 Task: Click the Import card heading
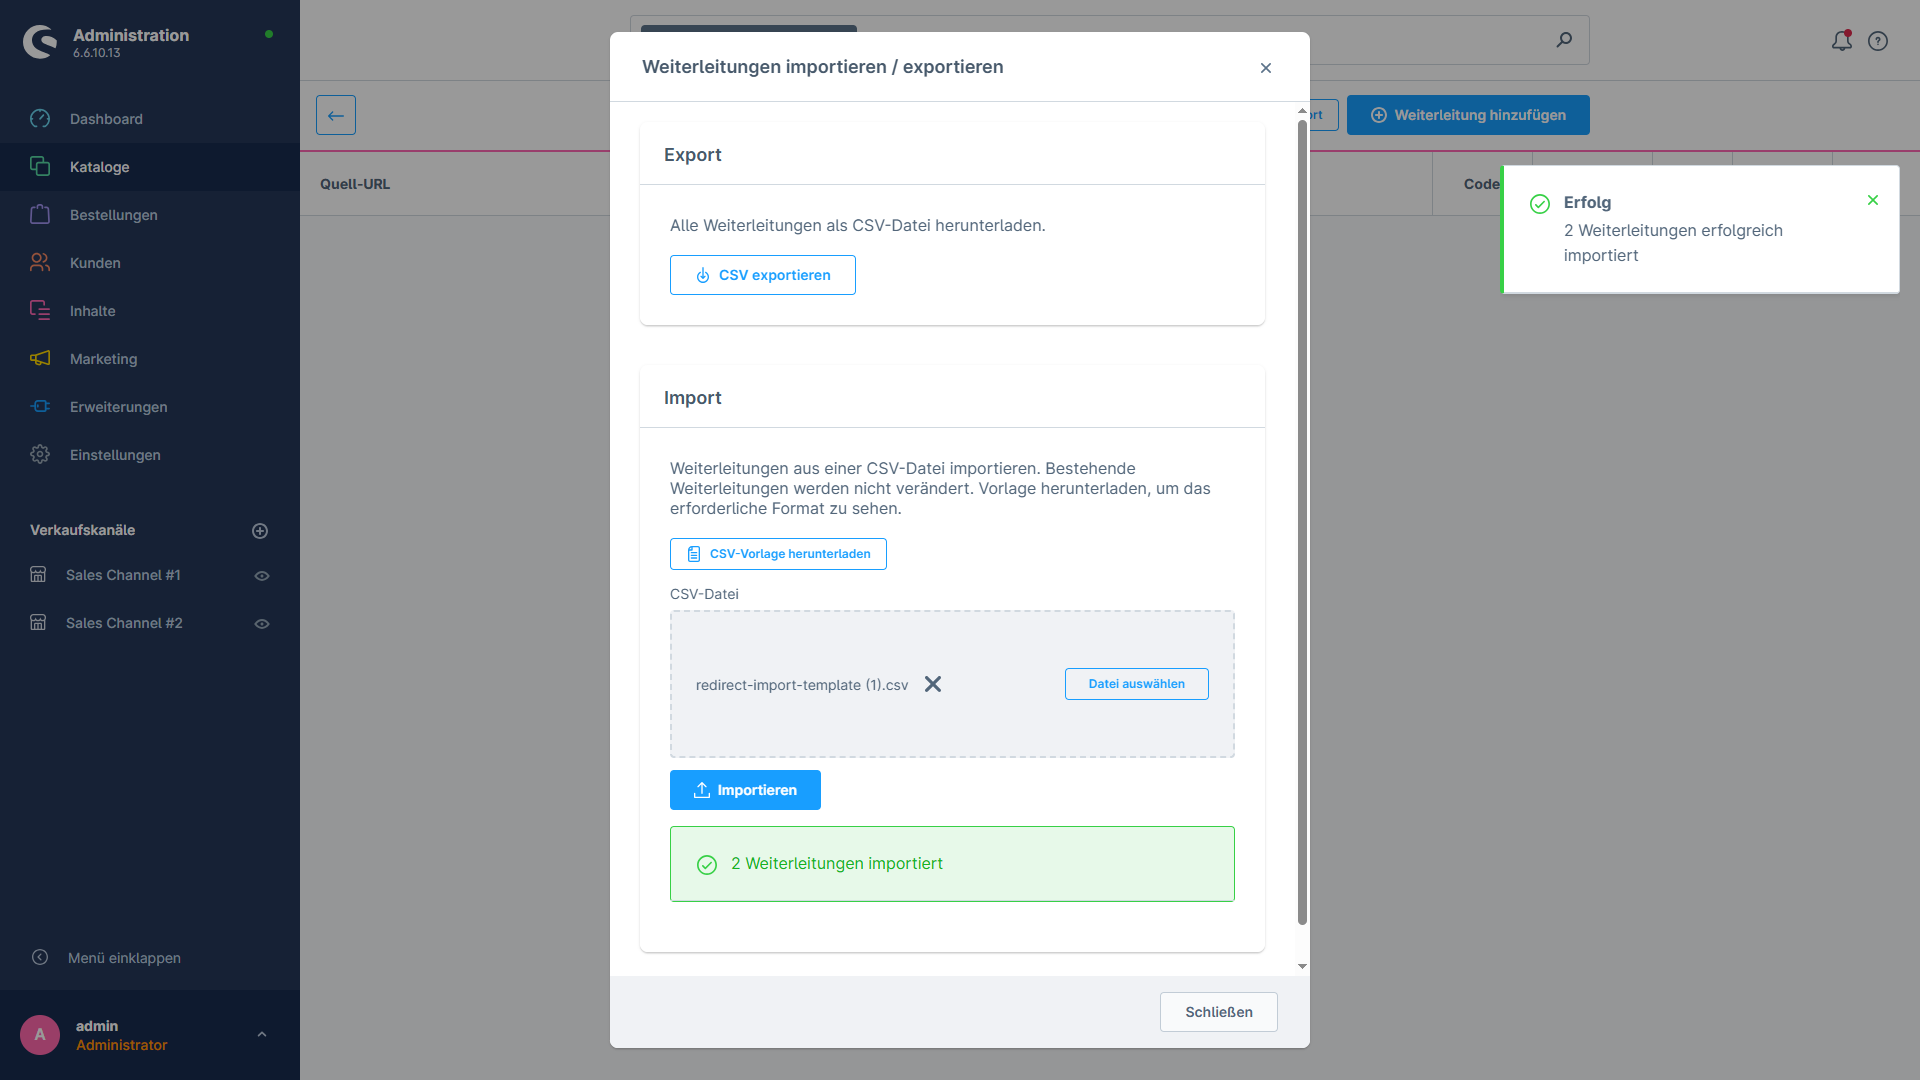[692, 398]
